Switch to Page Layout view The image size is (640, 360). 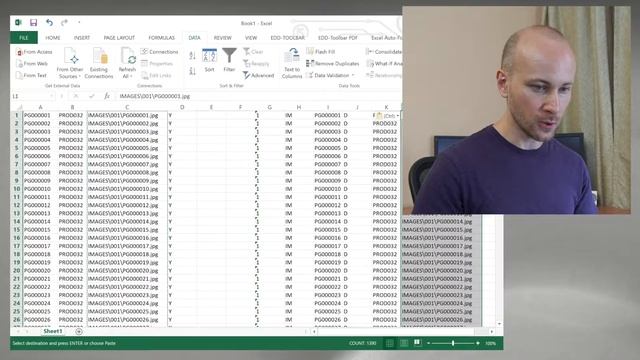coord(404,343)
